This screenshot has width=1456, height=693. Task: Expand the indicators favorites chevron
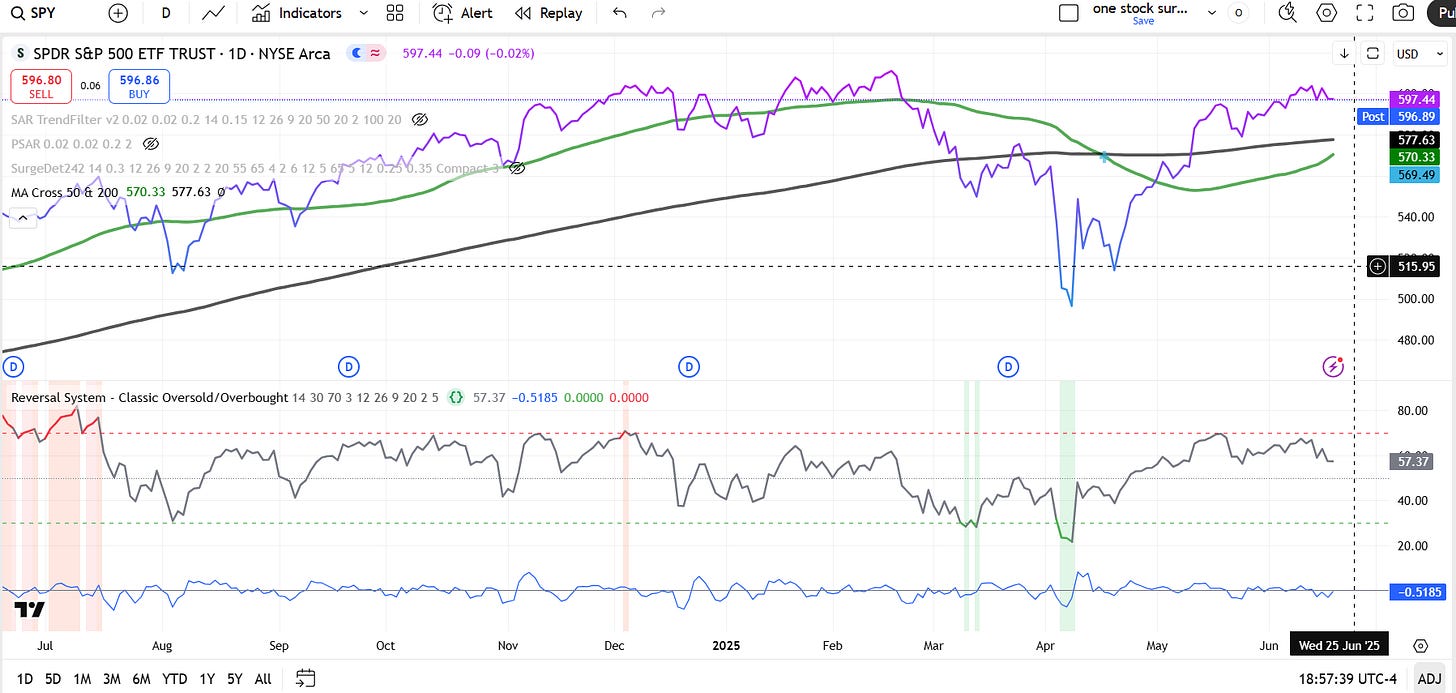363,13
